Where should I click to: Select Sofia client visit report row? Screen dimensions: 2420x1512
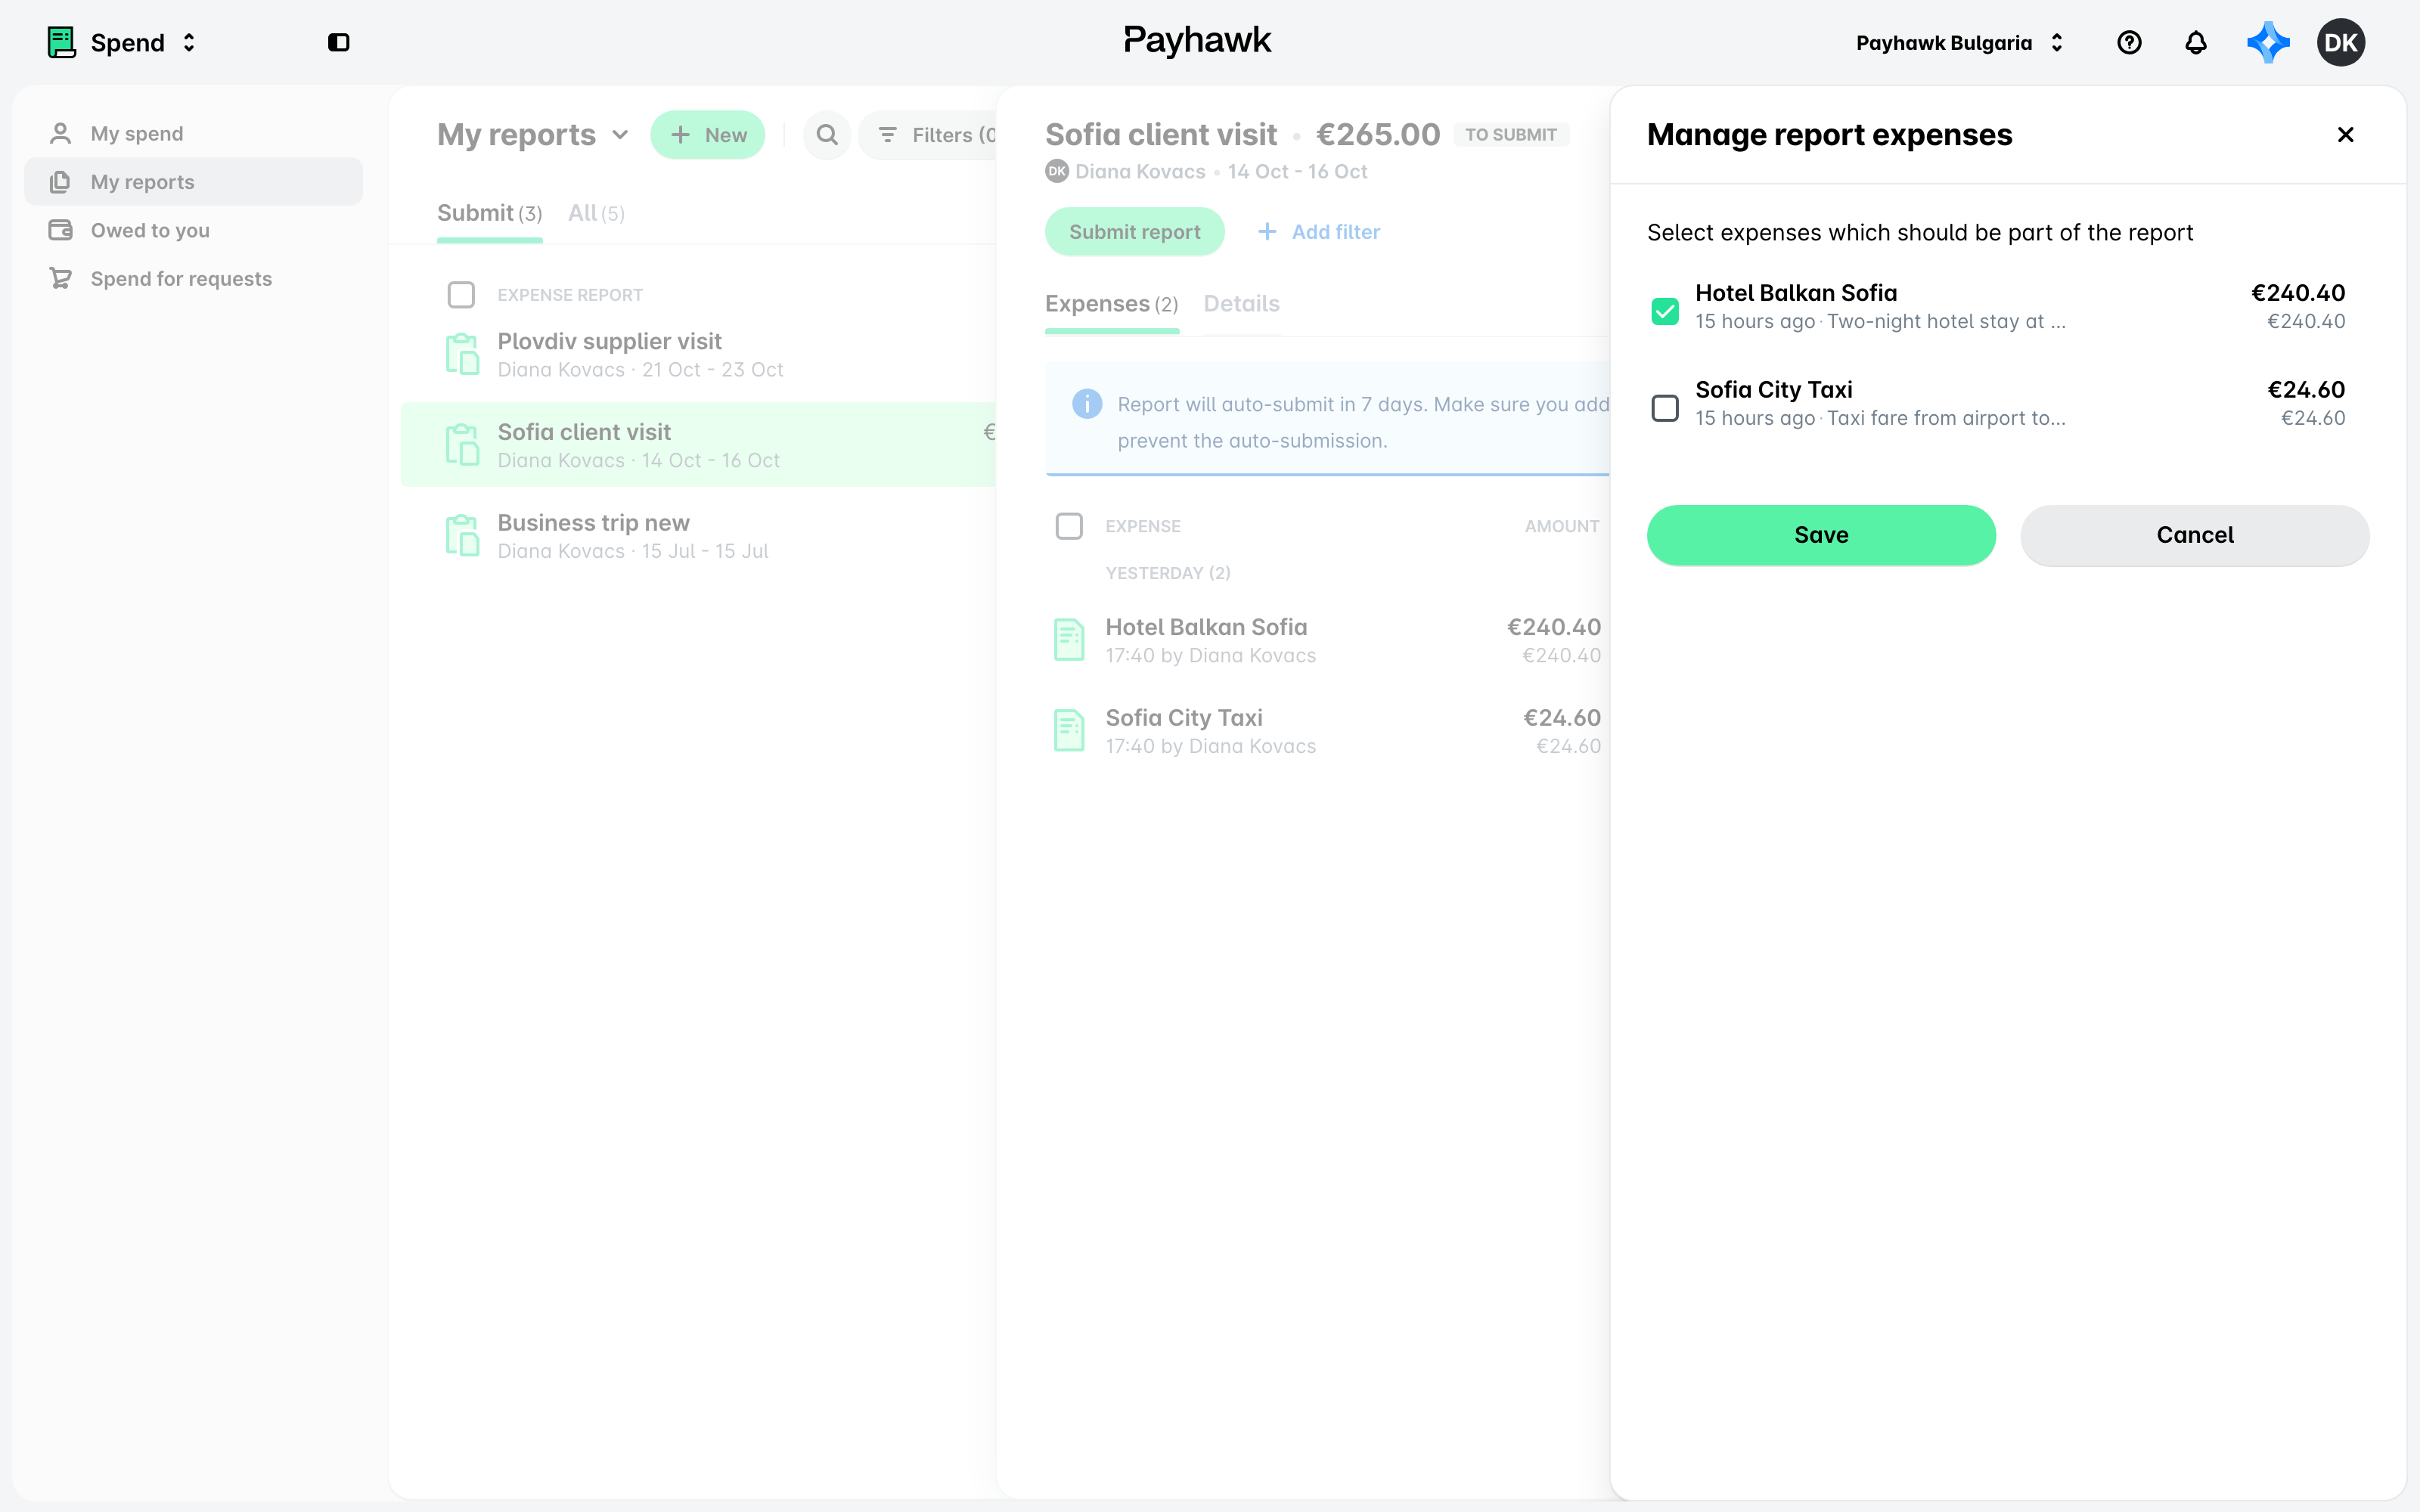698,445
